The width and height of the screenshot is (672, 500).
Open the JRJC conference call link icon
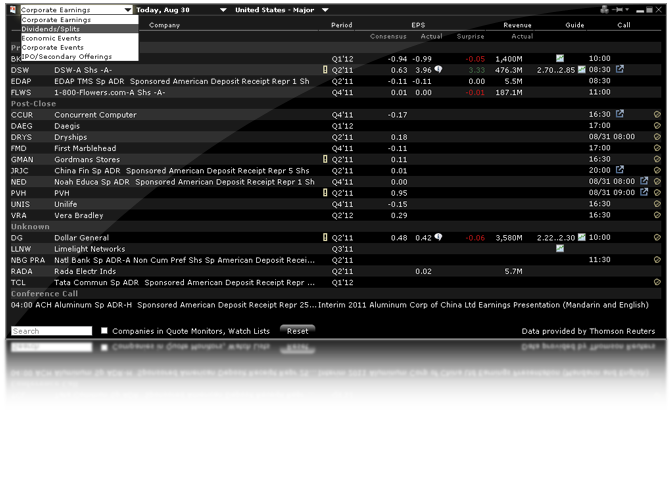pos(620,170)
